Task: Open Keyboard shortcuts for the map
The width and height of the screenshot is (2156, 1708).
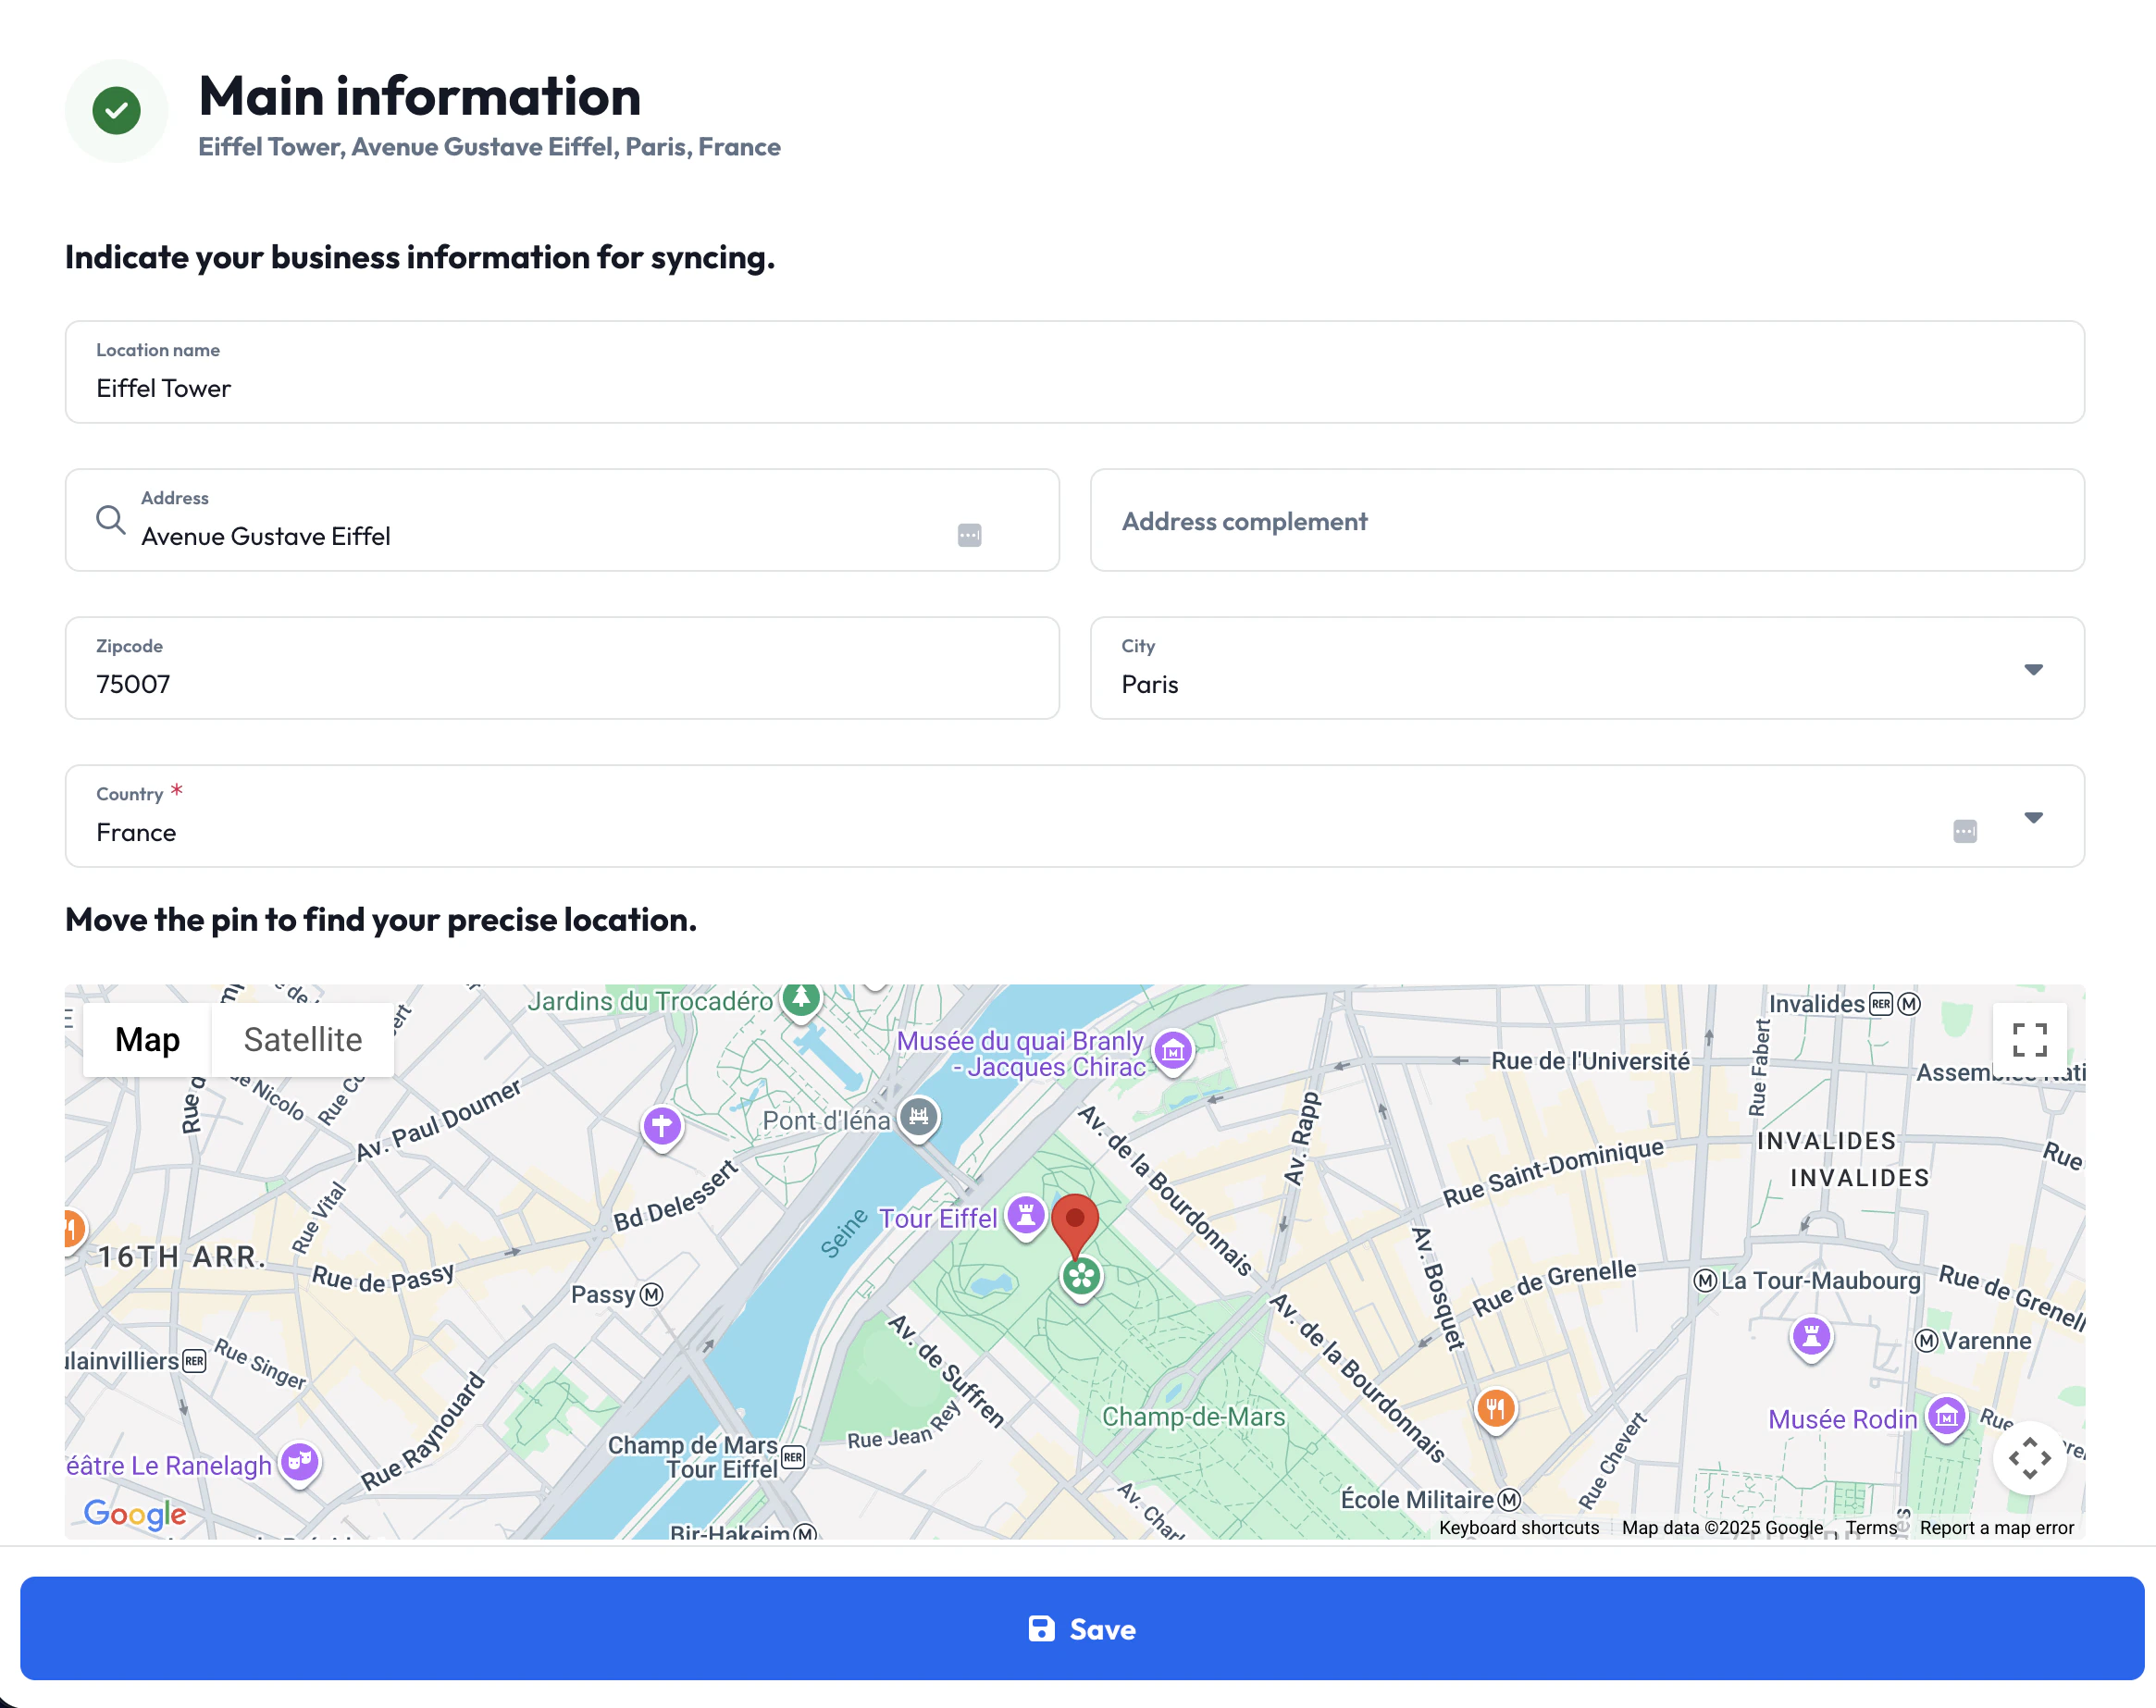Action: coord(1518,1527)
